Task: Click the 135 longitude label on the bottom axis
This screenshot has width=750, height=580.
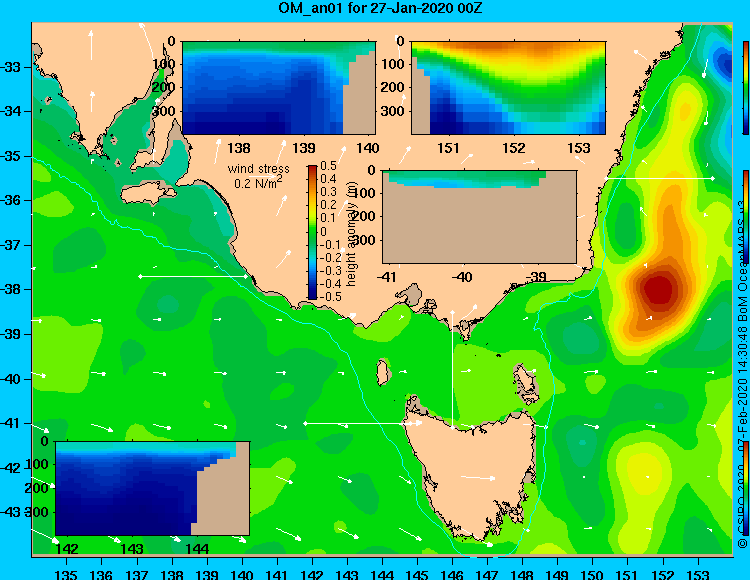Action: pos(66,574)
